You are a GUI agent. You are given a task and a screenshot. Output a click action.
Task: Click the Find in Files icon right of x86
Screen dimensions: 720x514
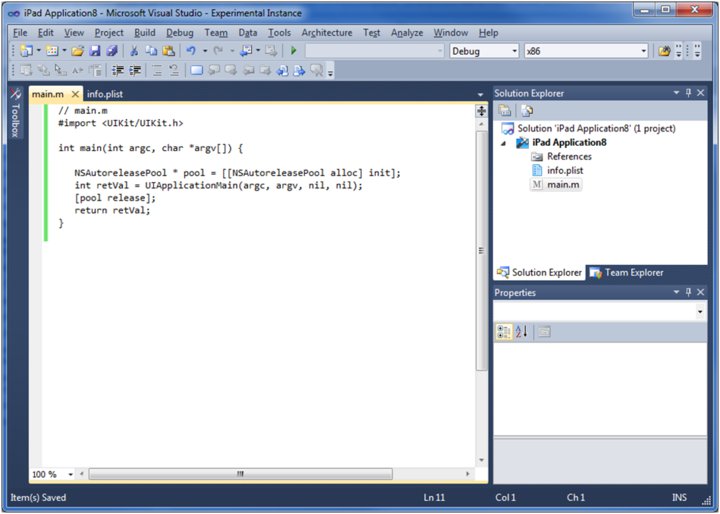664,51
